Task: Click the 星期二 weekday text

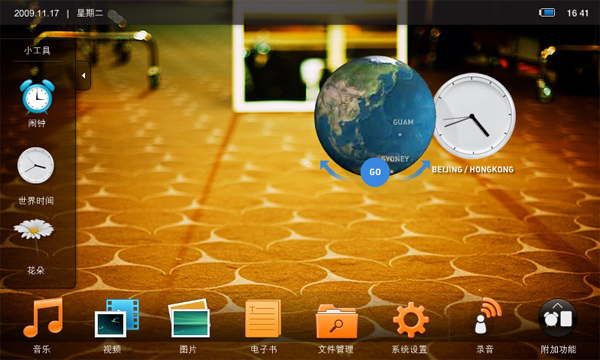Action: [x=90, y=13]
